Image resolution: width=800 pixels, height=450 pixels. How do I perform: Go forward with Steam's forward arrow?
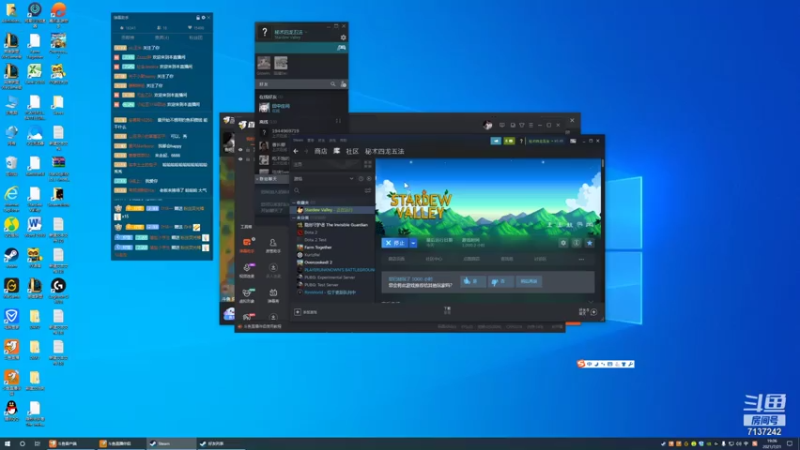coord(306,151)
